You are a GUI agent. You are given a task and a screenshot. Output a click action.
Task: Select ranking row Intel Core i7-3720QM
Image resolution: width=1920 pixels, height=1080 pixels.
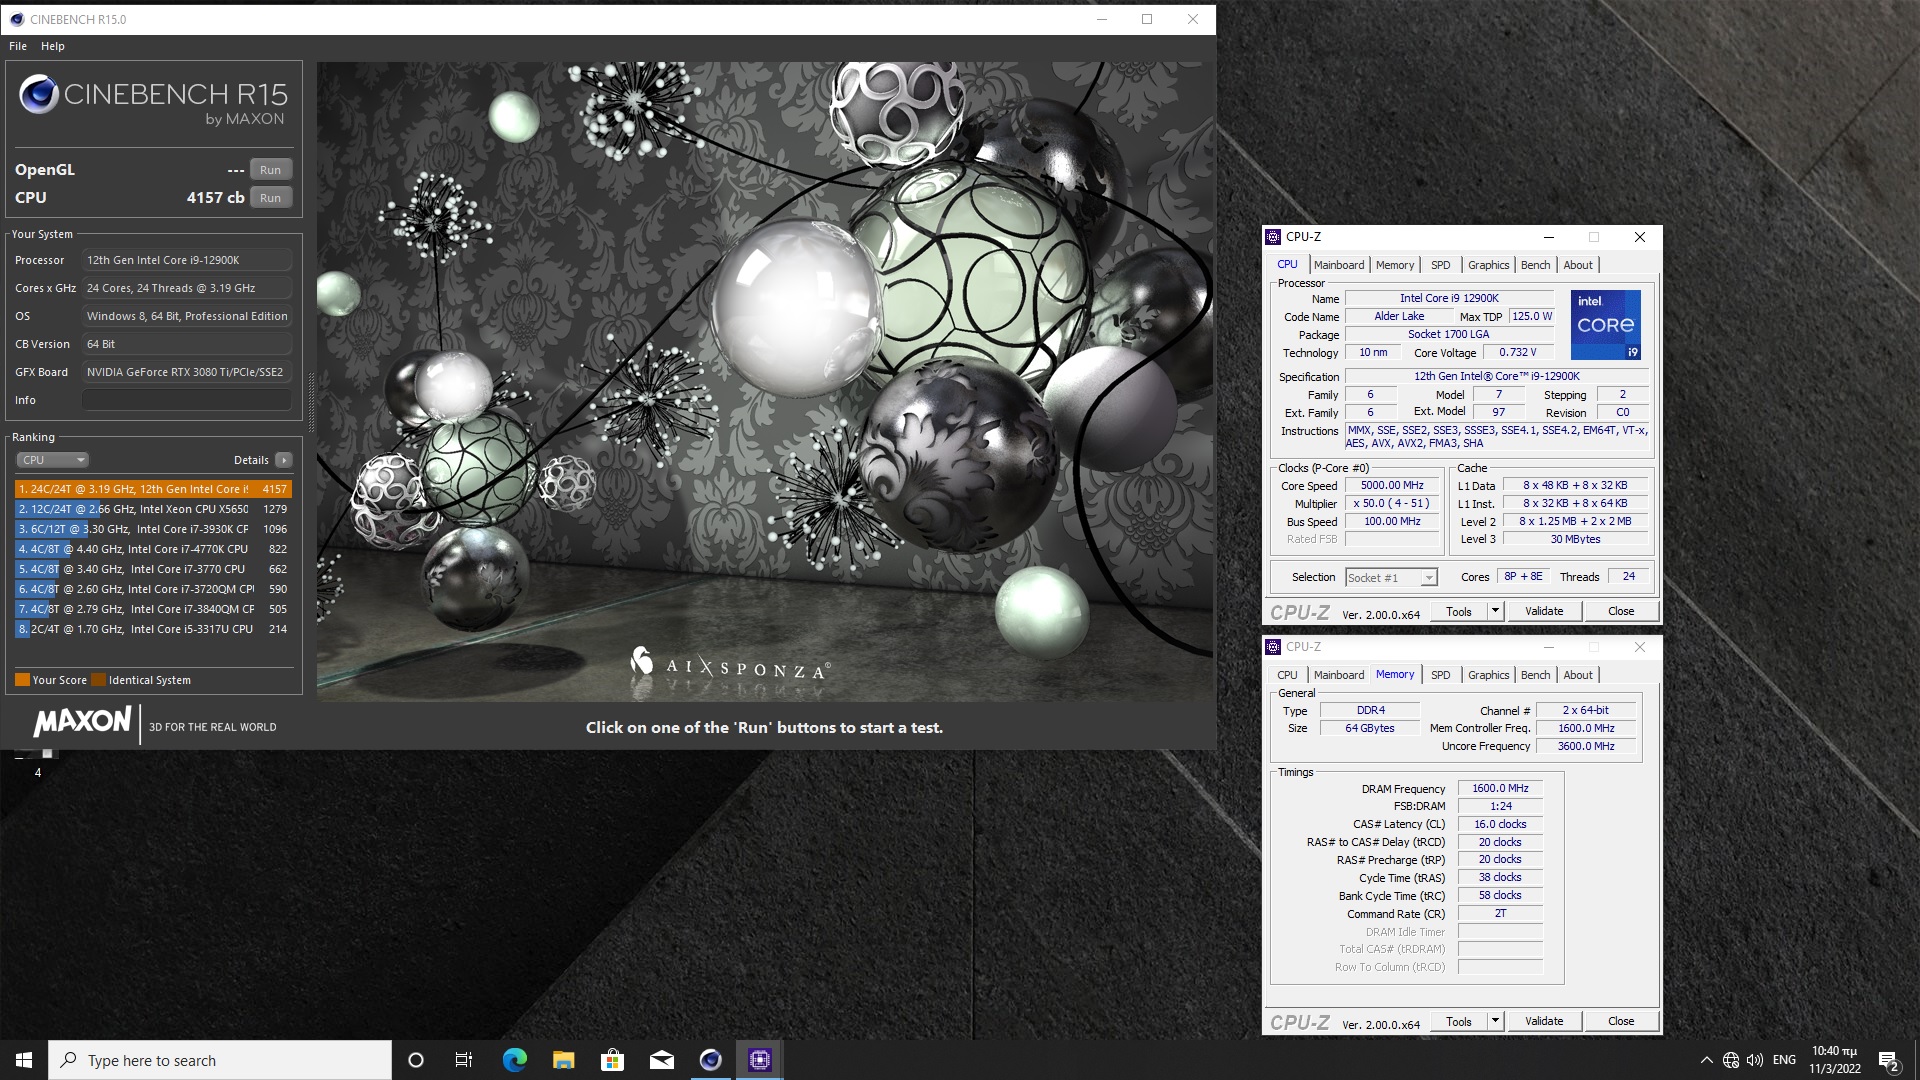(x=153, y=589)
